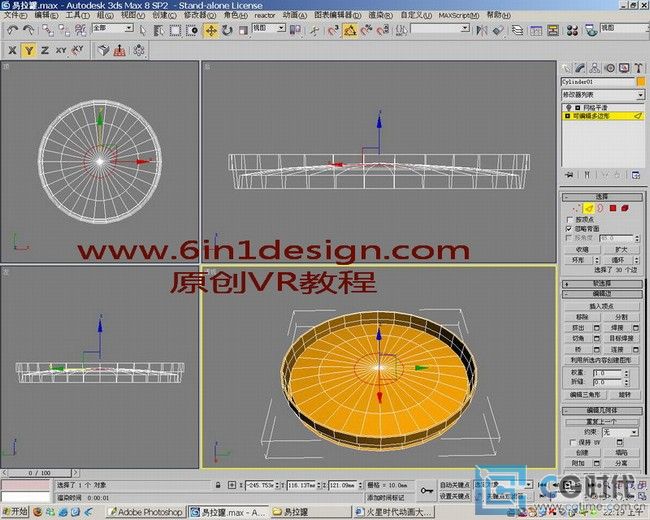650x520 pixels.
Task: Open the Layer Manager icon
Action: coord(517,30)
